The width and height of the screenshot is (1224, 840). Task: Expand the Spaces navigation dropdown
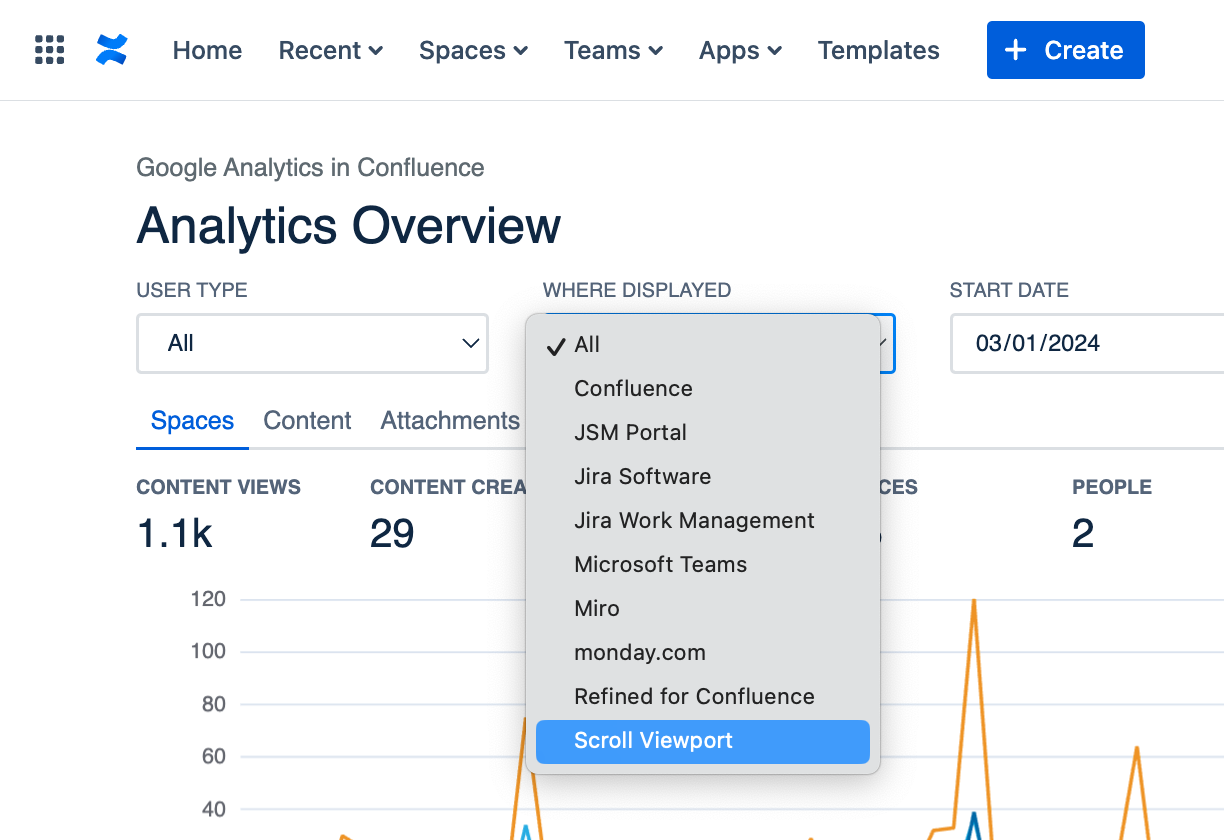click(473, 50)
